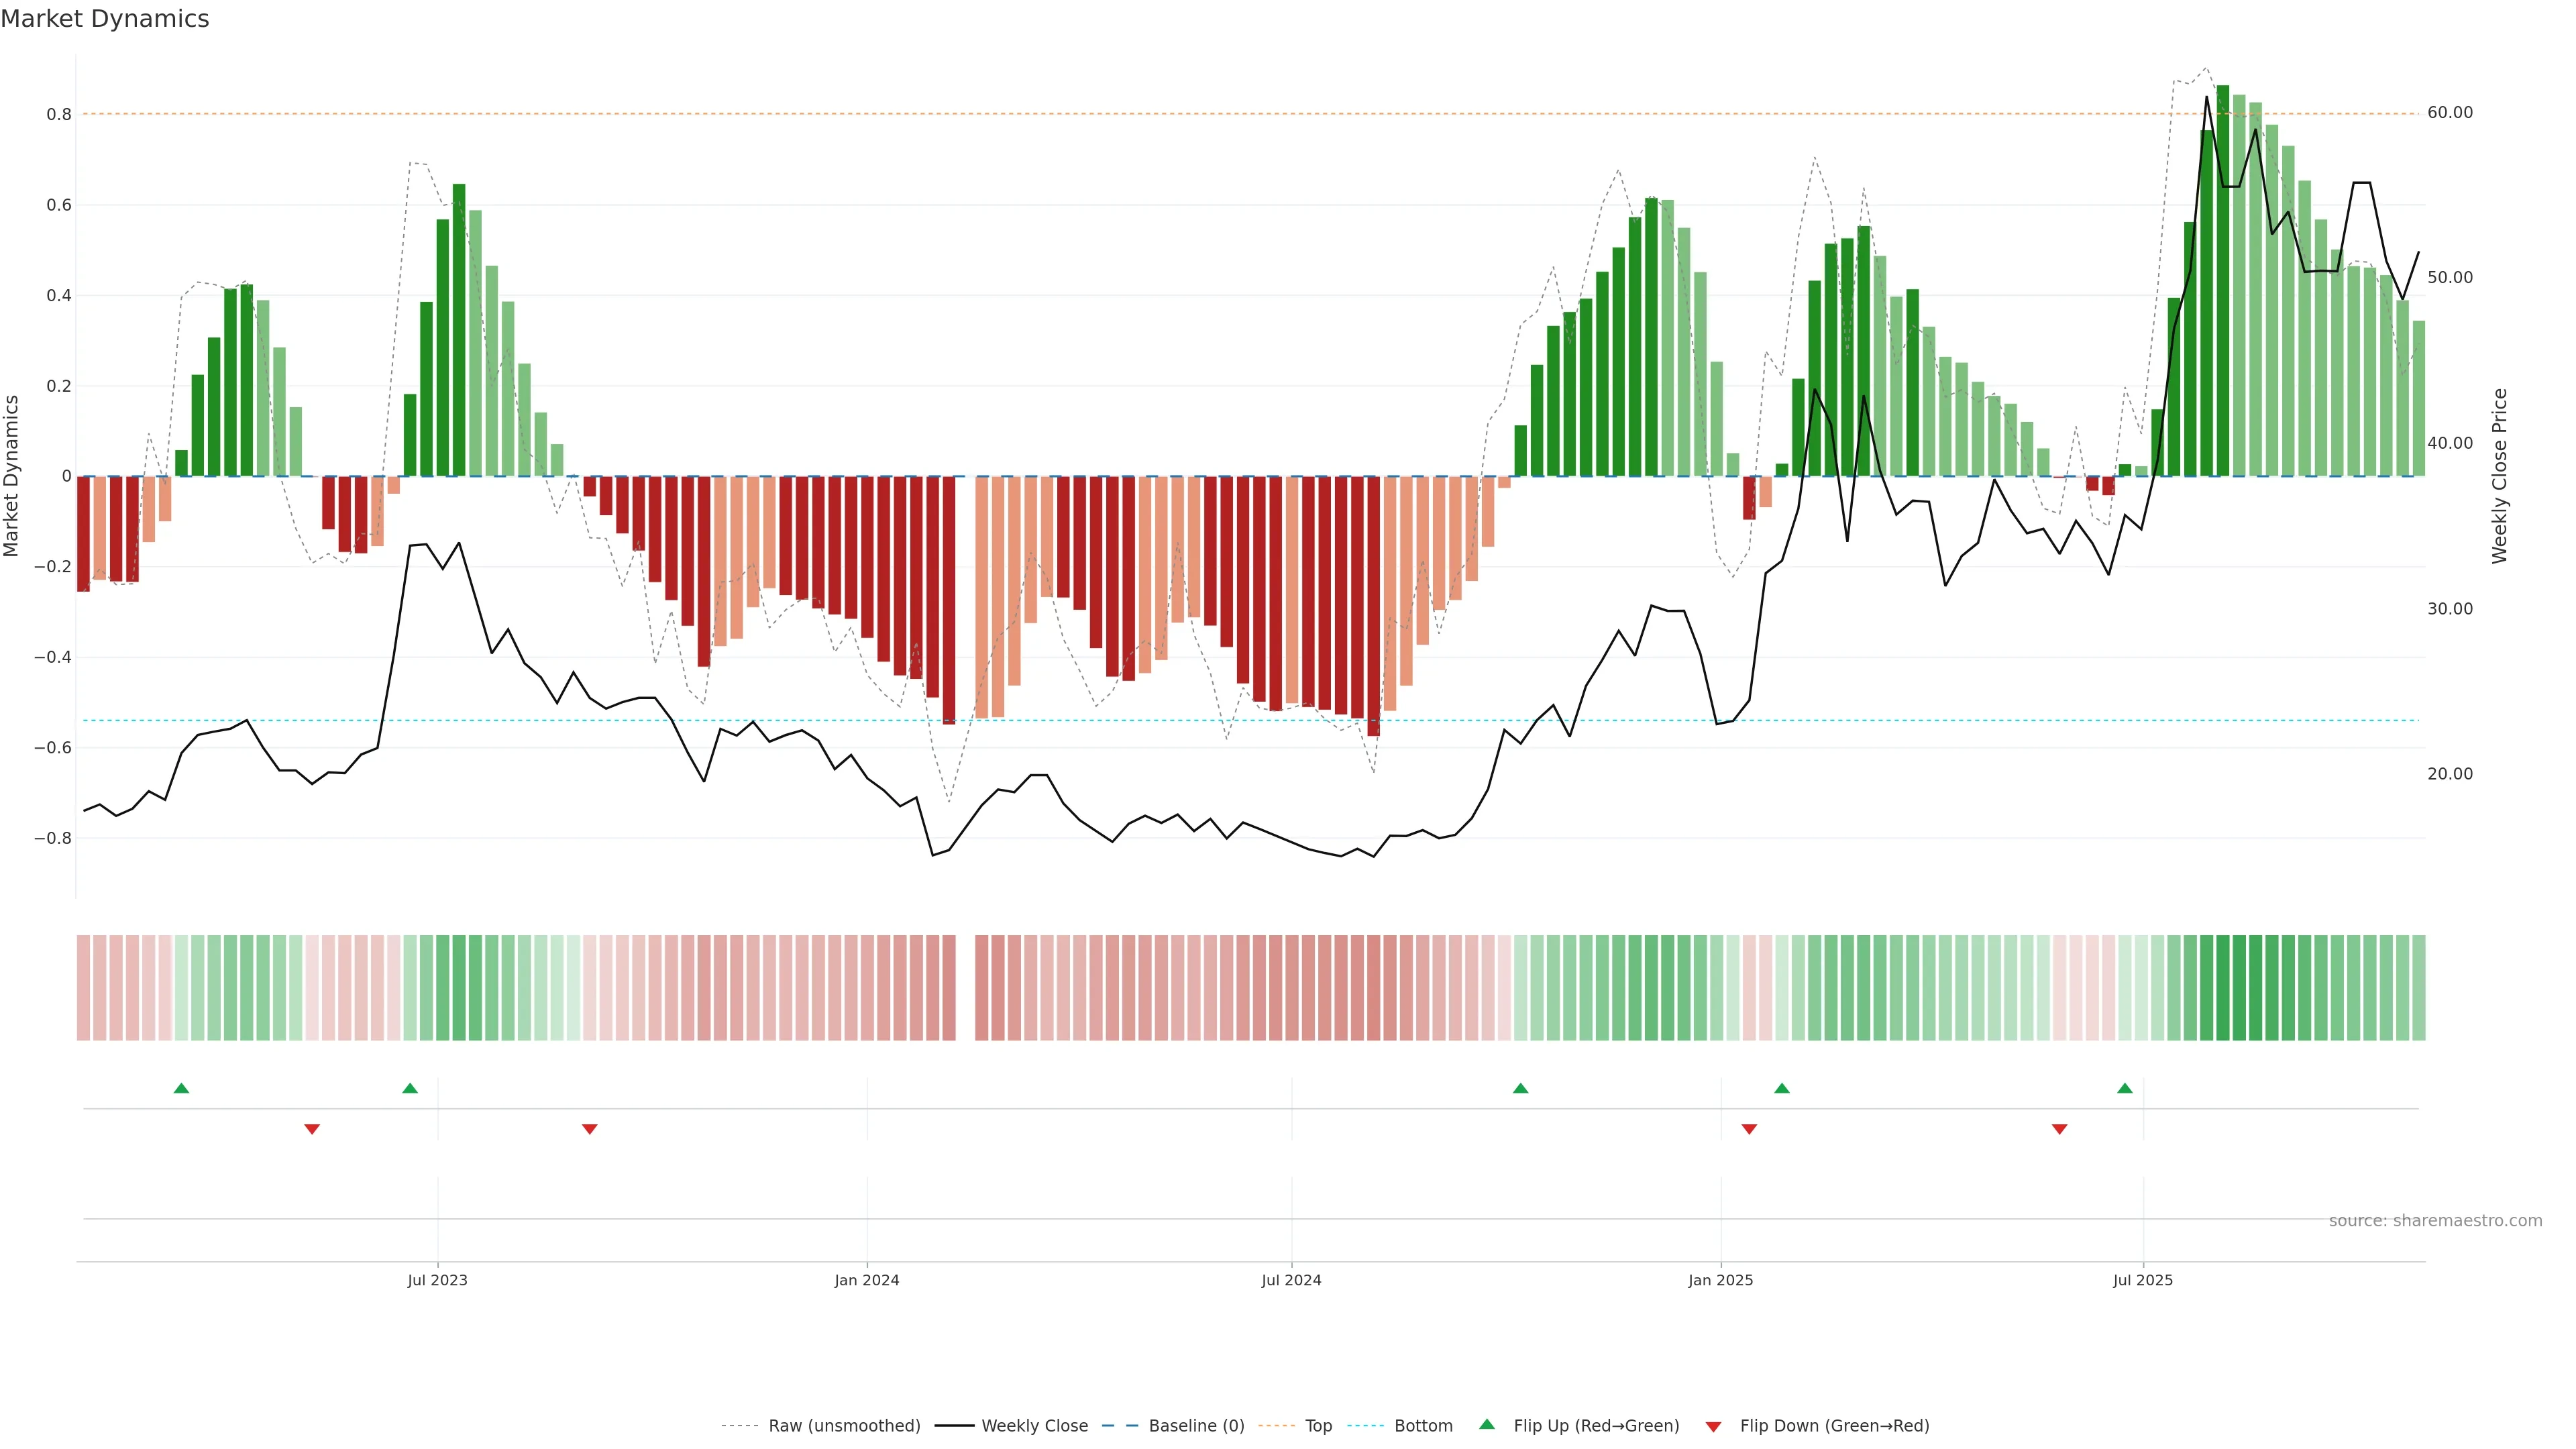2576x1449 pixels.
Task: Toggle the Top legend entry
Action: tap(1318, 1426)
